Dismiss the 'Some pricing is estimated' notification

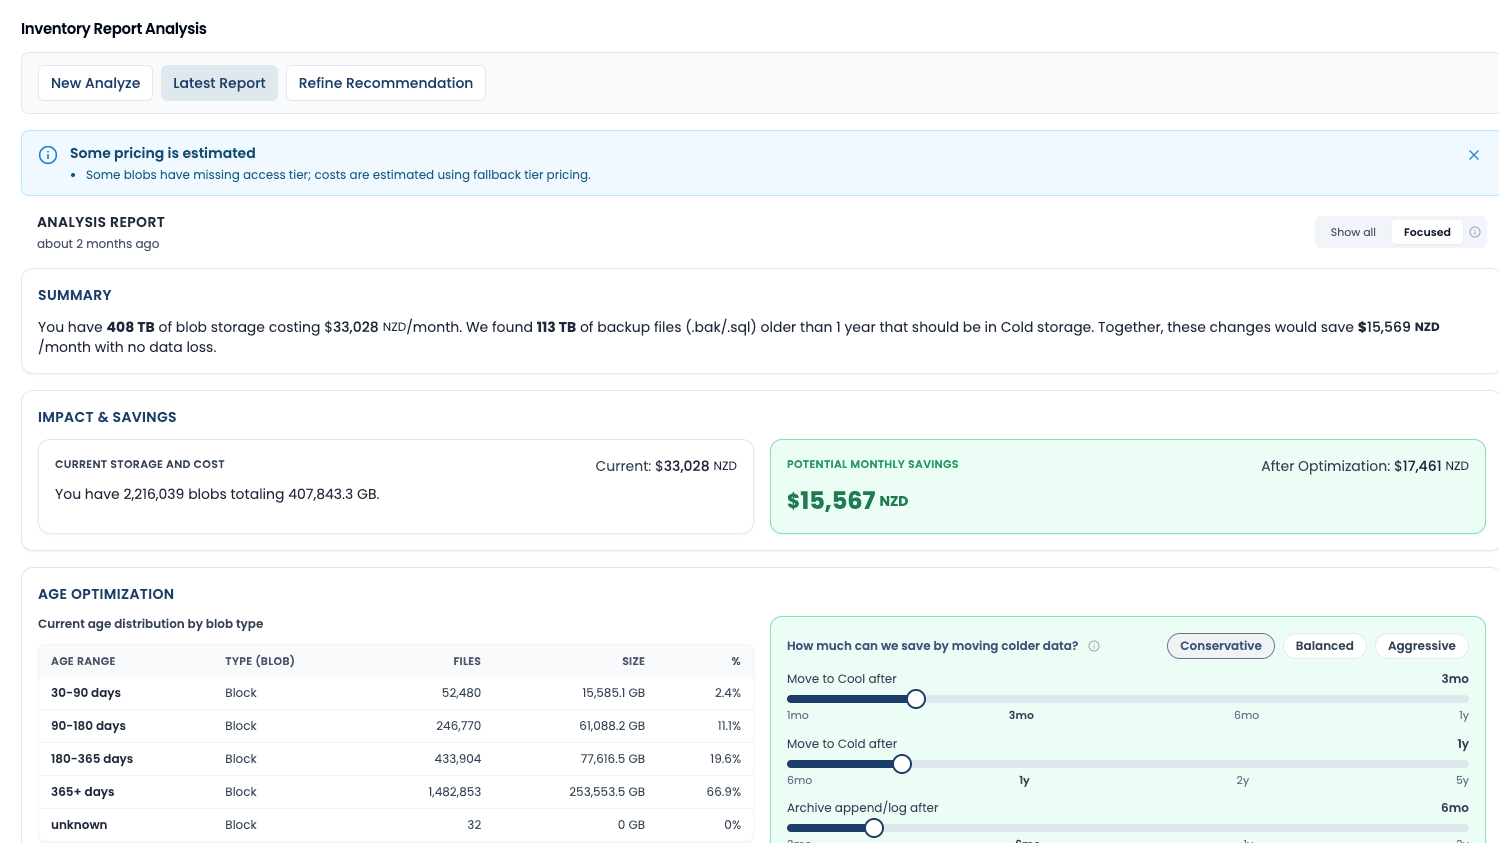1473,155
